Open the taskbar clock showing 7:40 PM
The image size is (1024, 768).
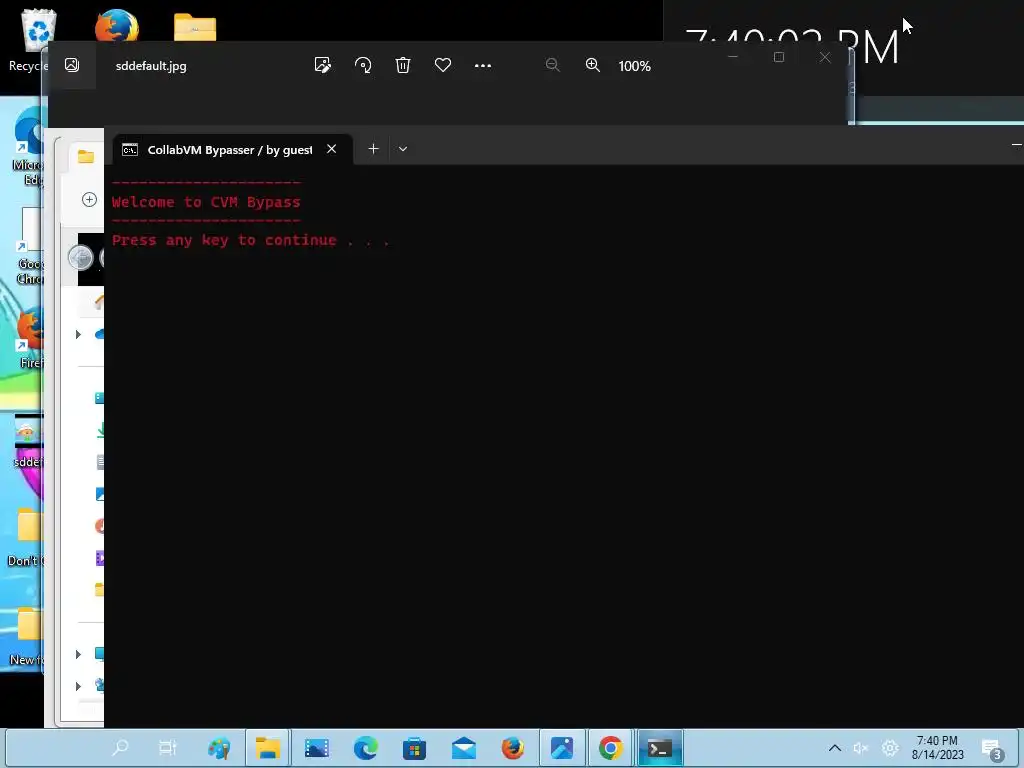point(938,748)
